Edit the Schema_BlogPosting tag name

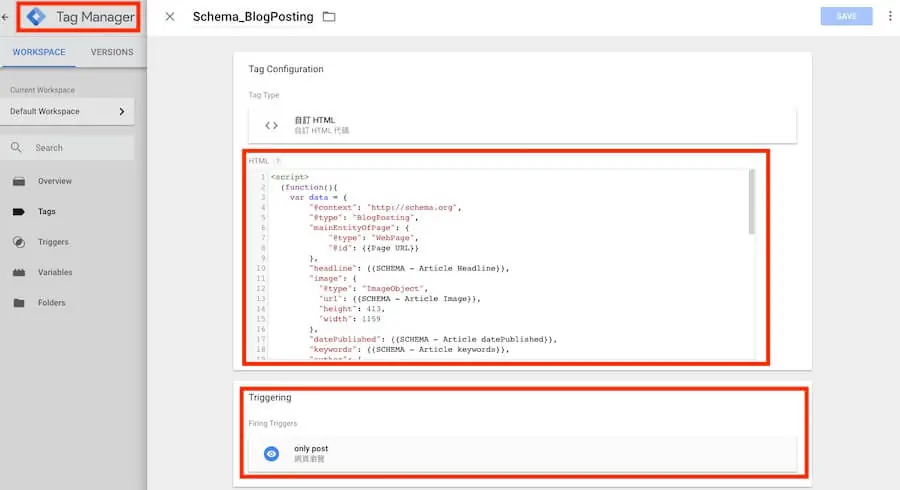tap(253, 17)
